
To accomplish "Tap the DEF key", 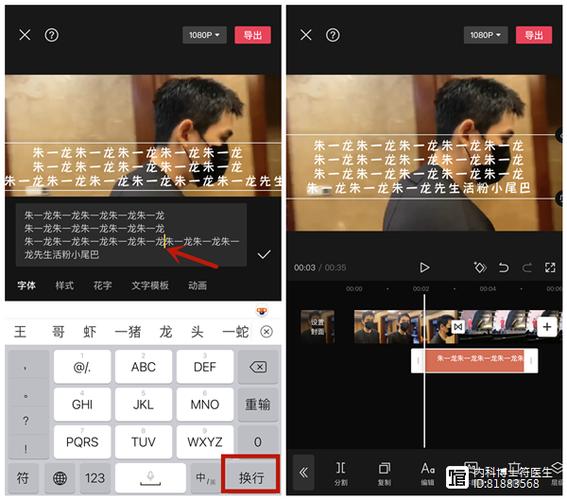I will [205, 367].
